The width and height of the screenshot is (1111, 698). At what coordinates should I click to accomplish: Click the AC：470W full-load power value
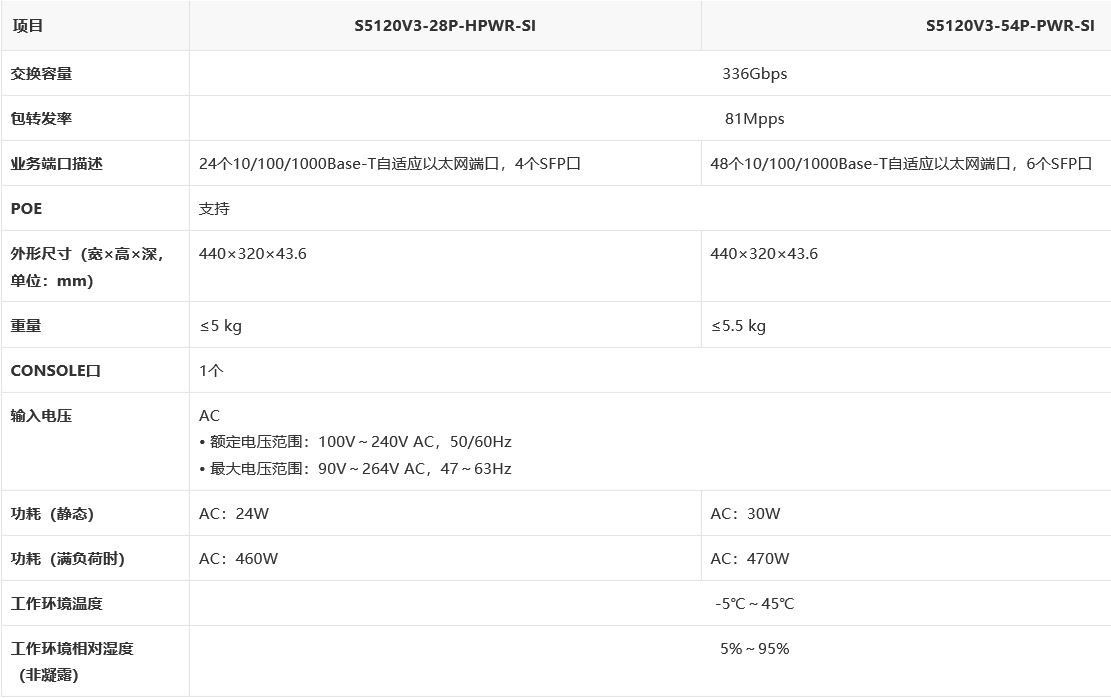click(x=749, y=559)
